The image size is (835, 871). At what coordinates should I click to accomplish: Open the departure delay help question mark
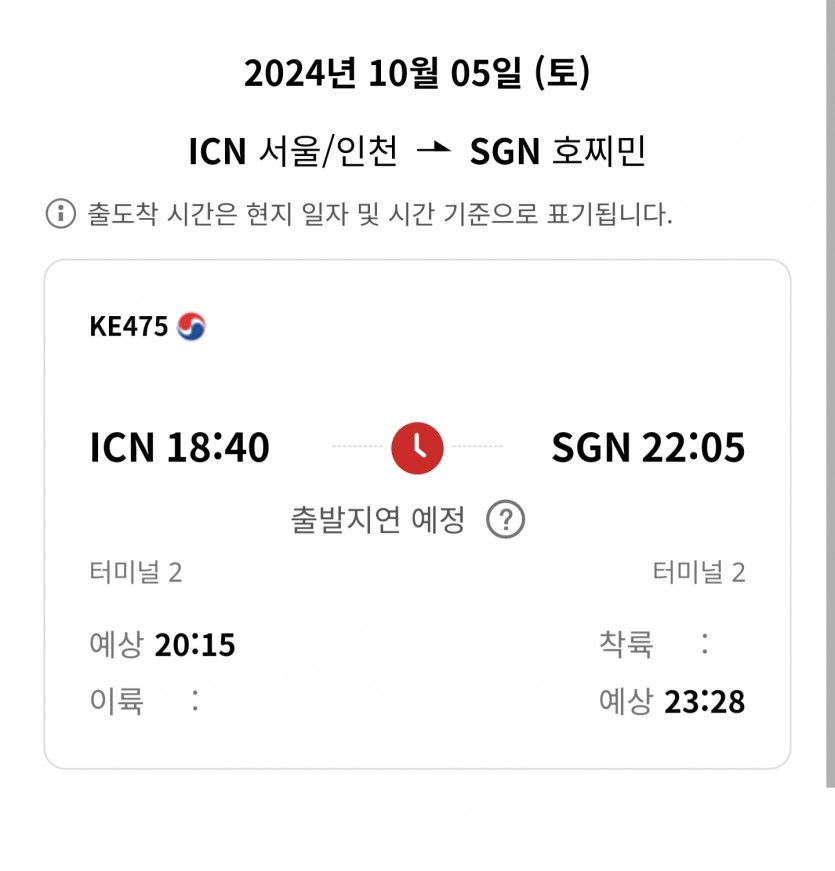(506, 520)
